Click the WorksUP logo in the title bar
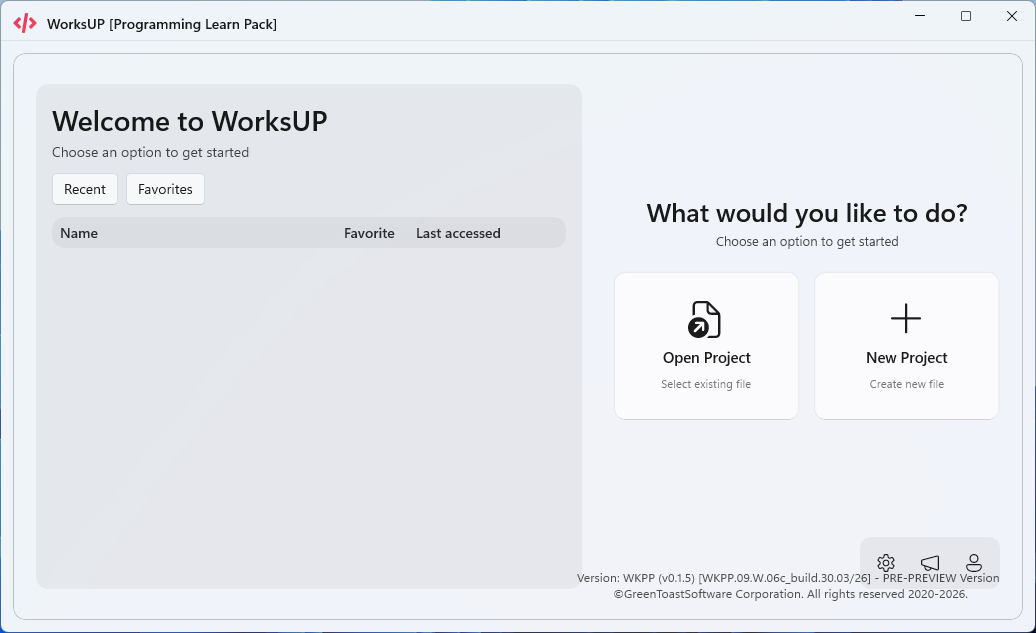 pyautogui.click(x=25, y=23)
